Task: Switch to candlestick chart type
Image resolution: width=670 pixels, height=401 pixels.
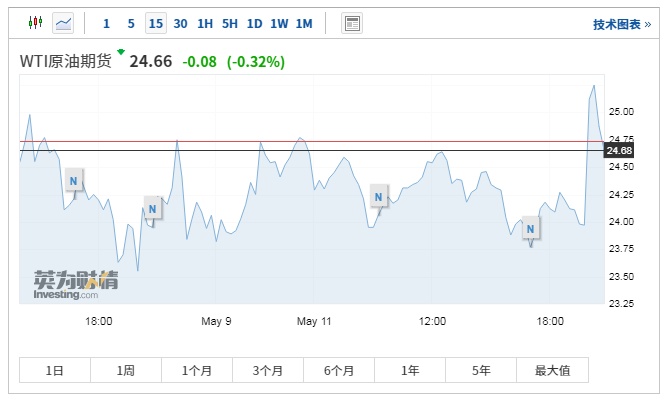Action: (36, 23)
